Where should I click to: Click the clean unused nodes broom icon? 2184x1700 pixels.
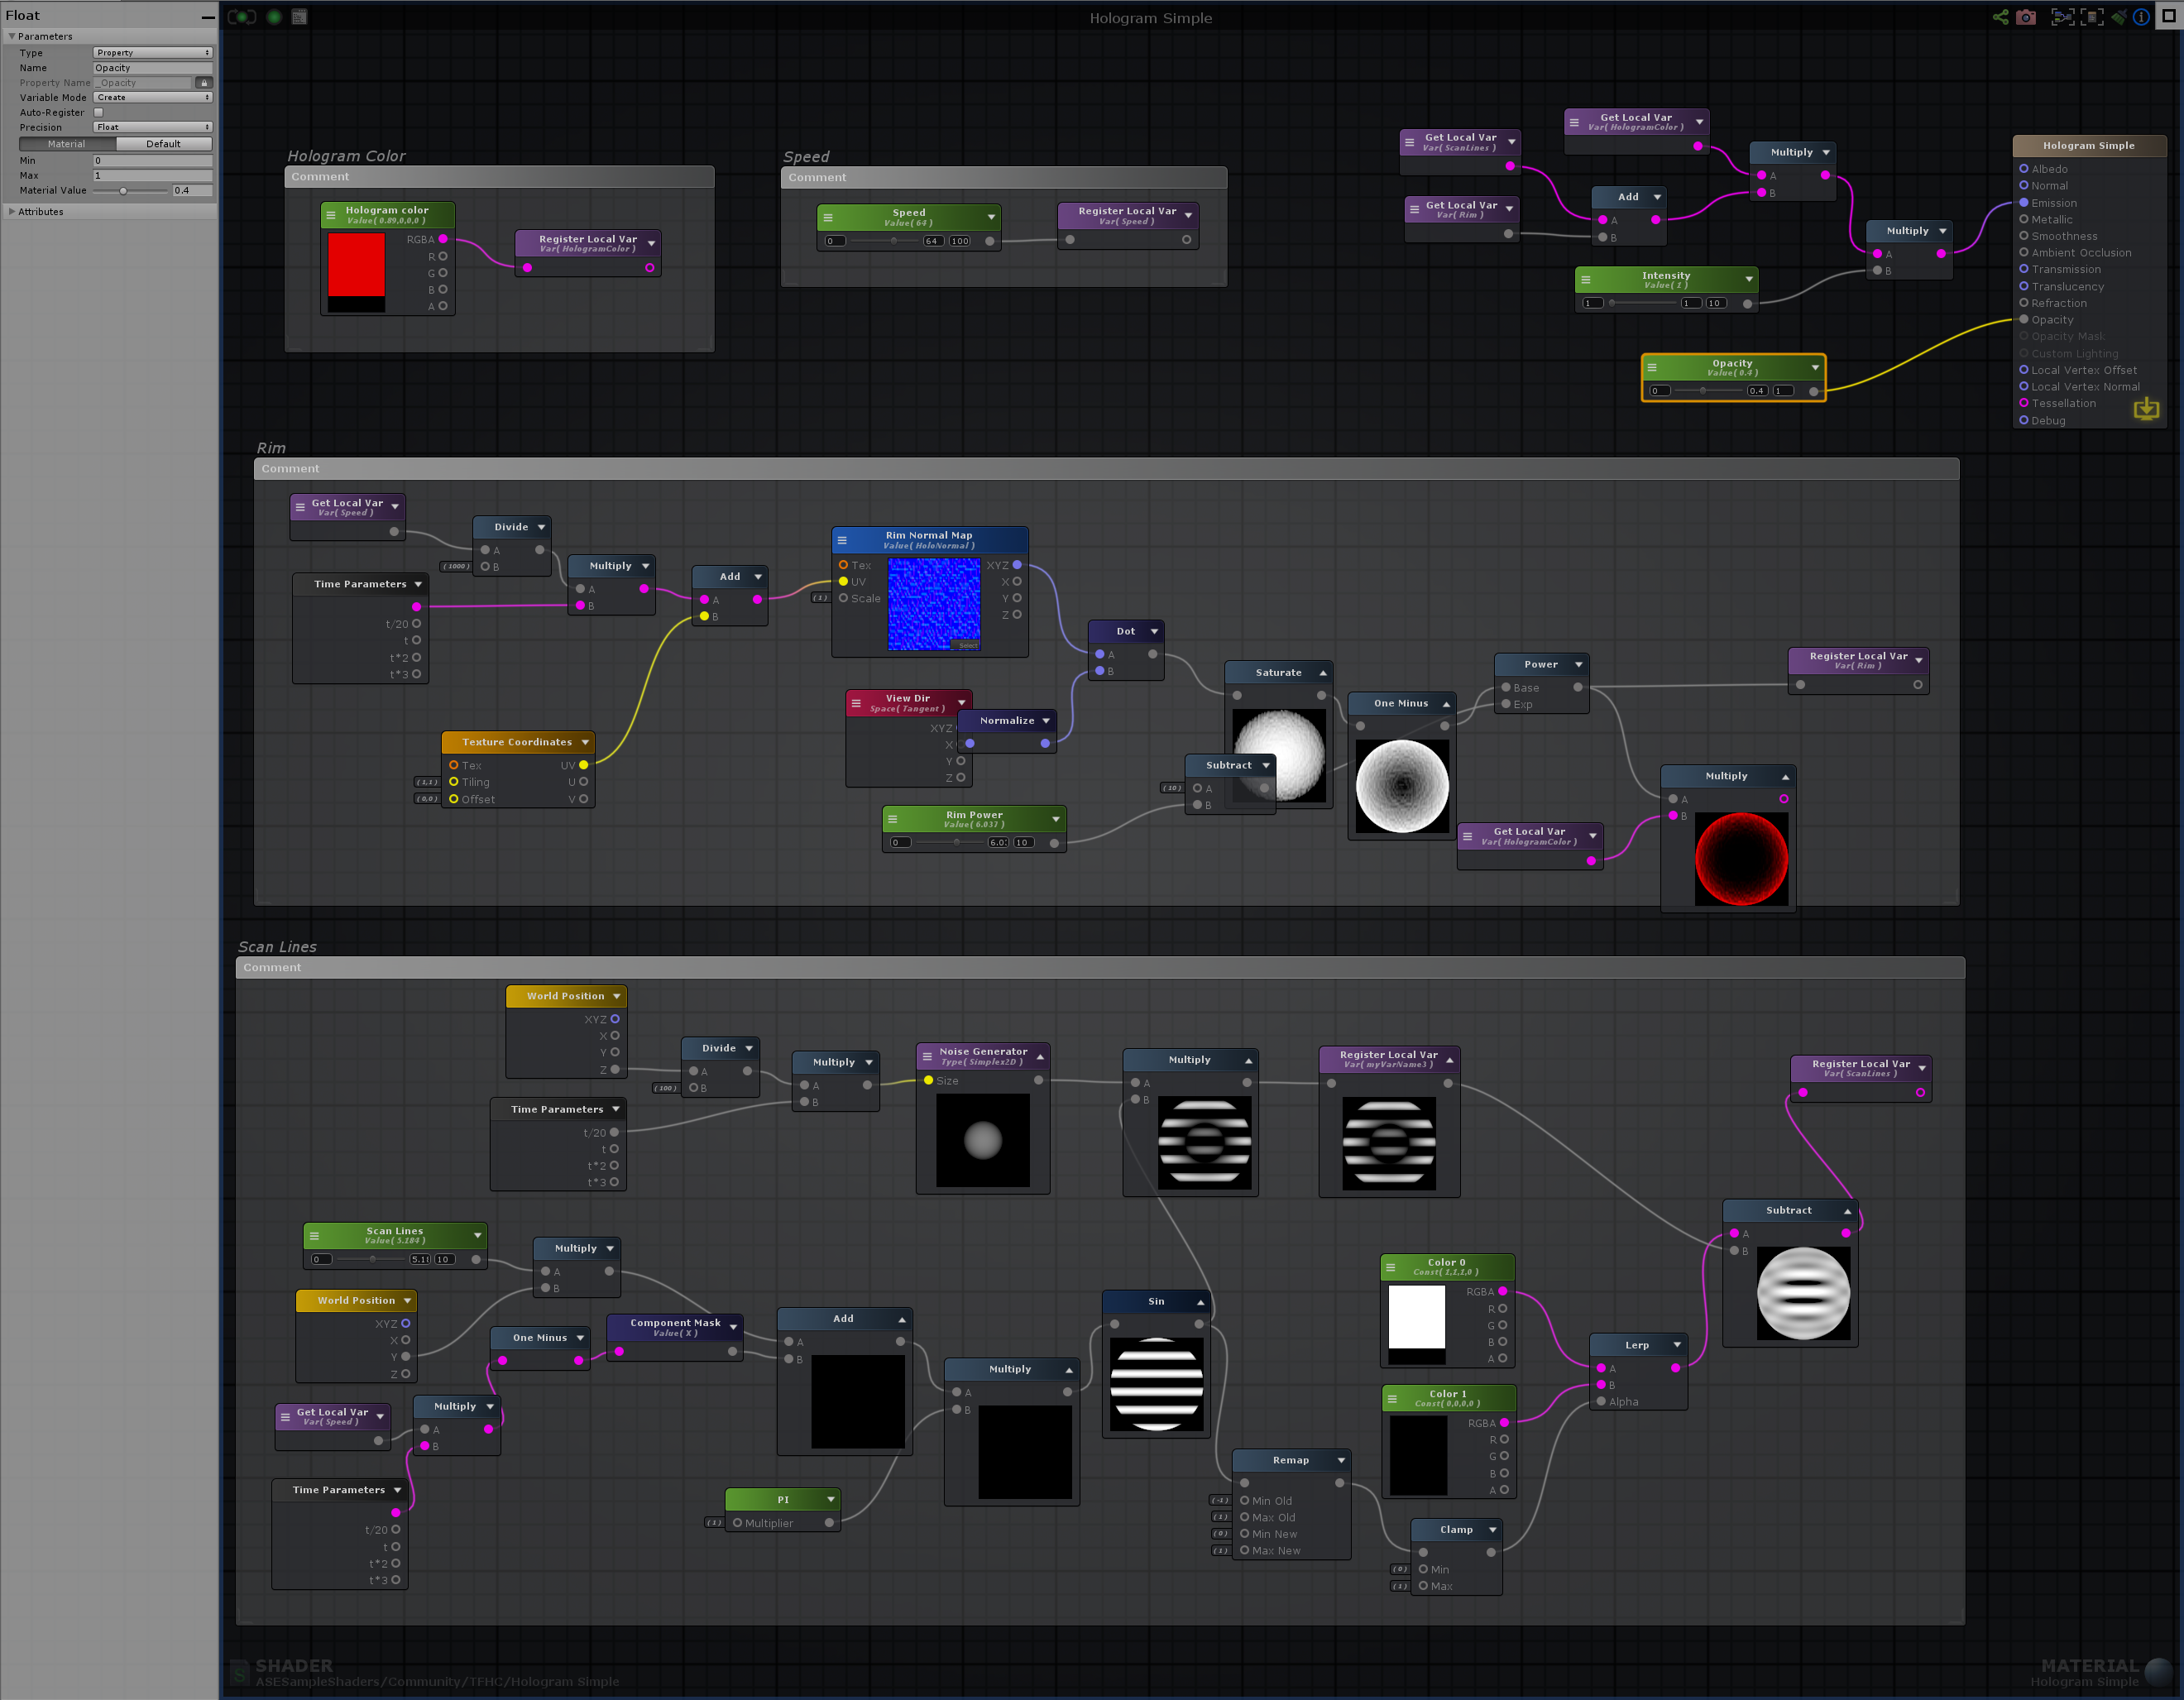pos(2119,17)
